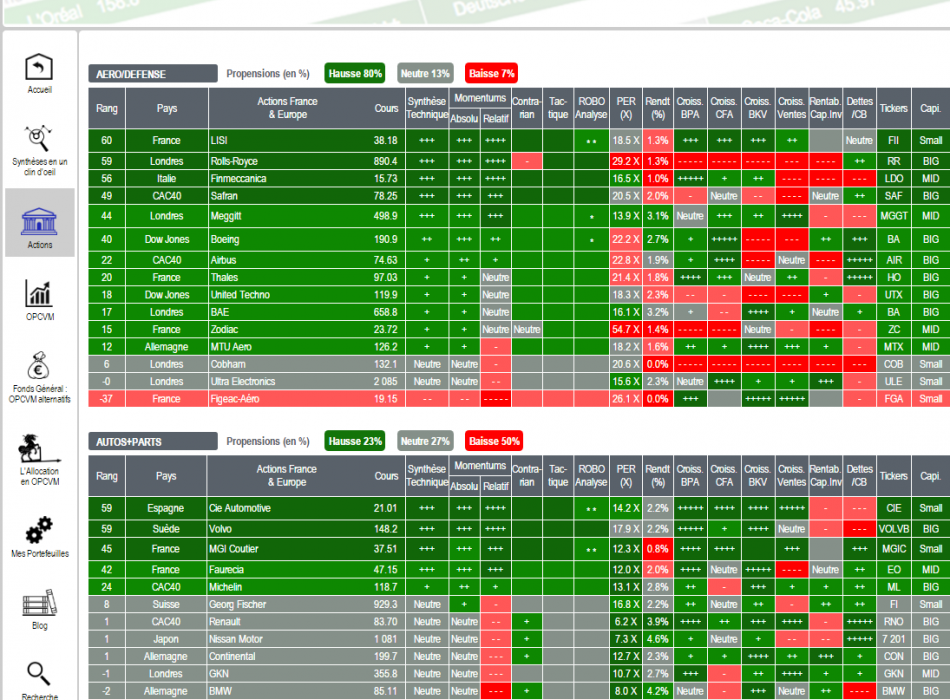Click Baisse 50% badge in Autos+Parts

tap(494, 441)
